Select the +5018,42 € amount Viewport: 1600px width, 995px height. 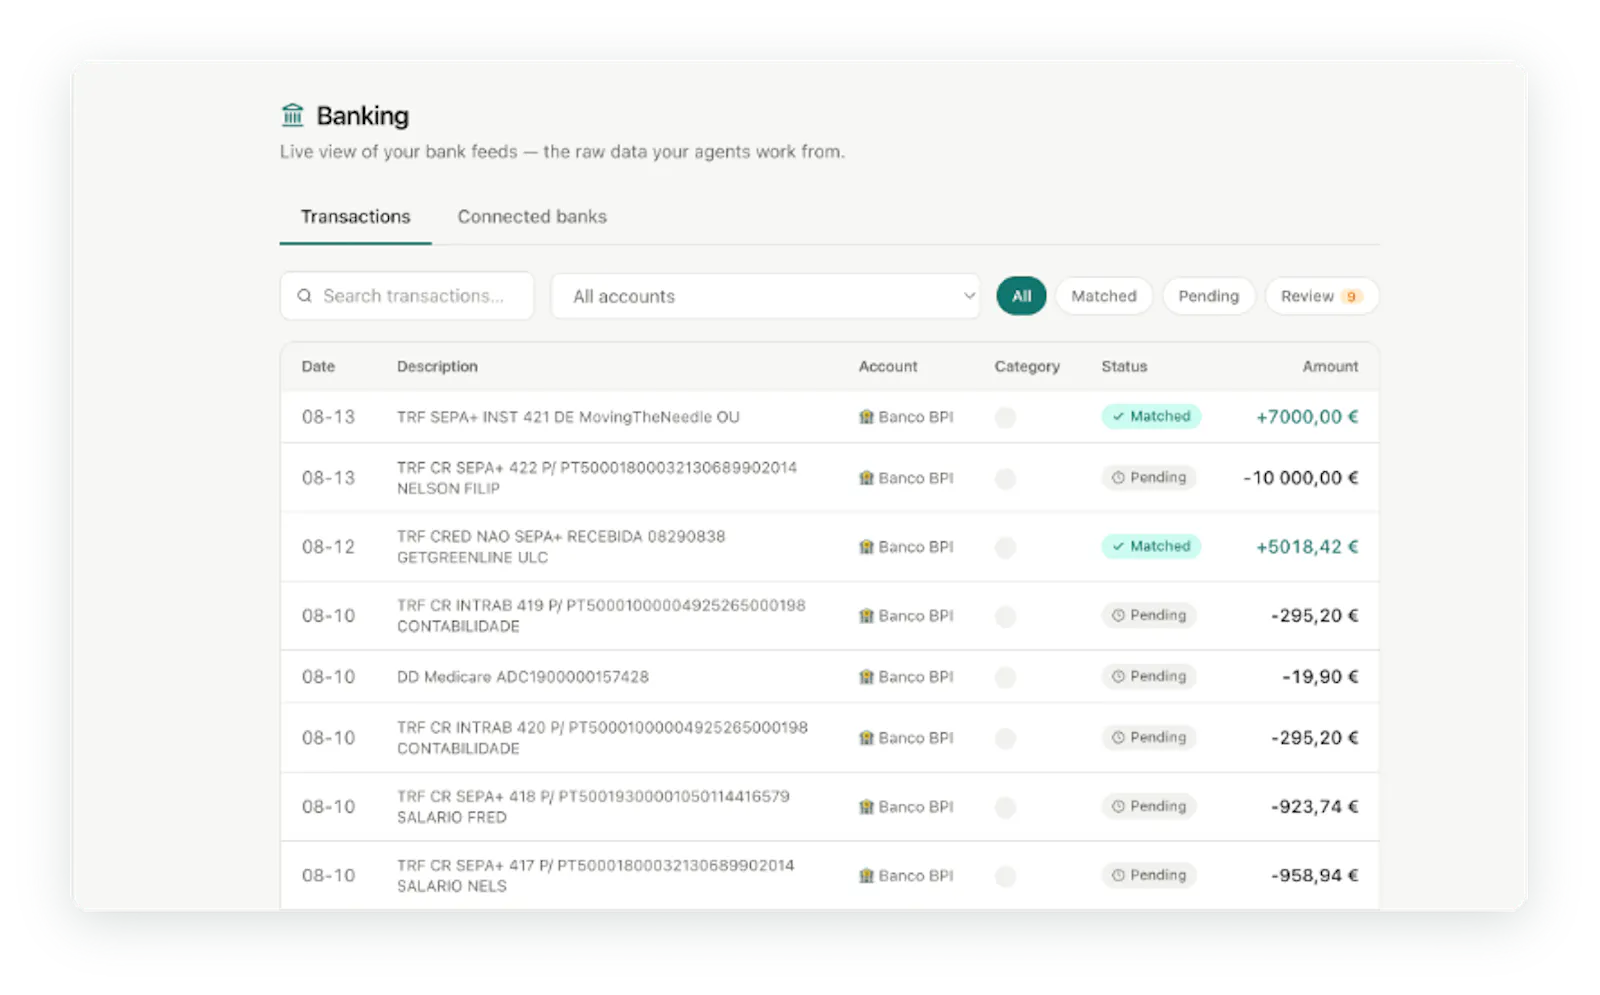tap(1307, 547)
